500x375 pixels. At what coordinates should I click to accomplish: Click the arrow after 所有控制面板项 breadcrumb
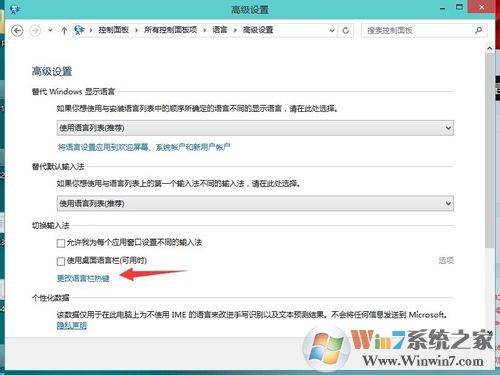205,30
